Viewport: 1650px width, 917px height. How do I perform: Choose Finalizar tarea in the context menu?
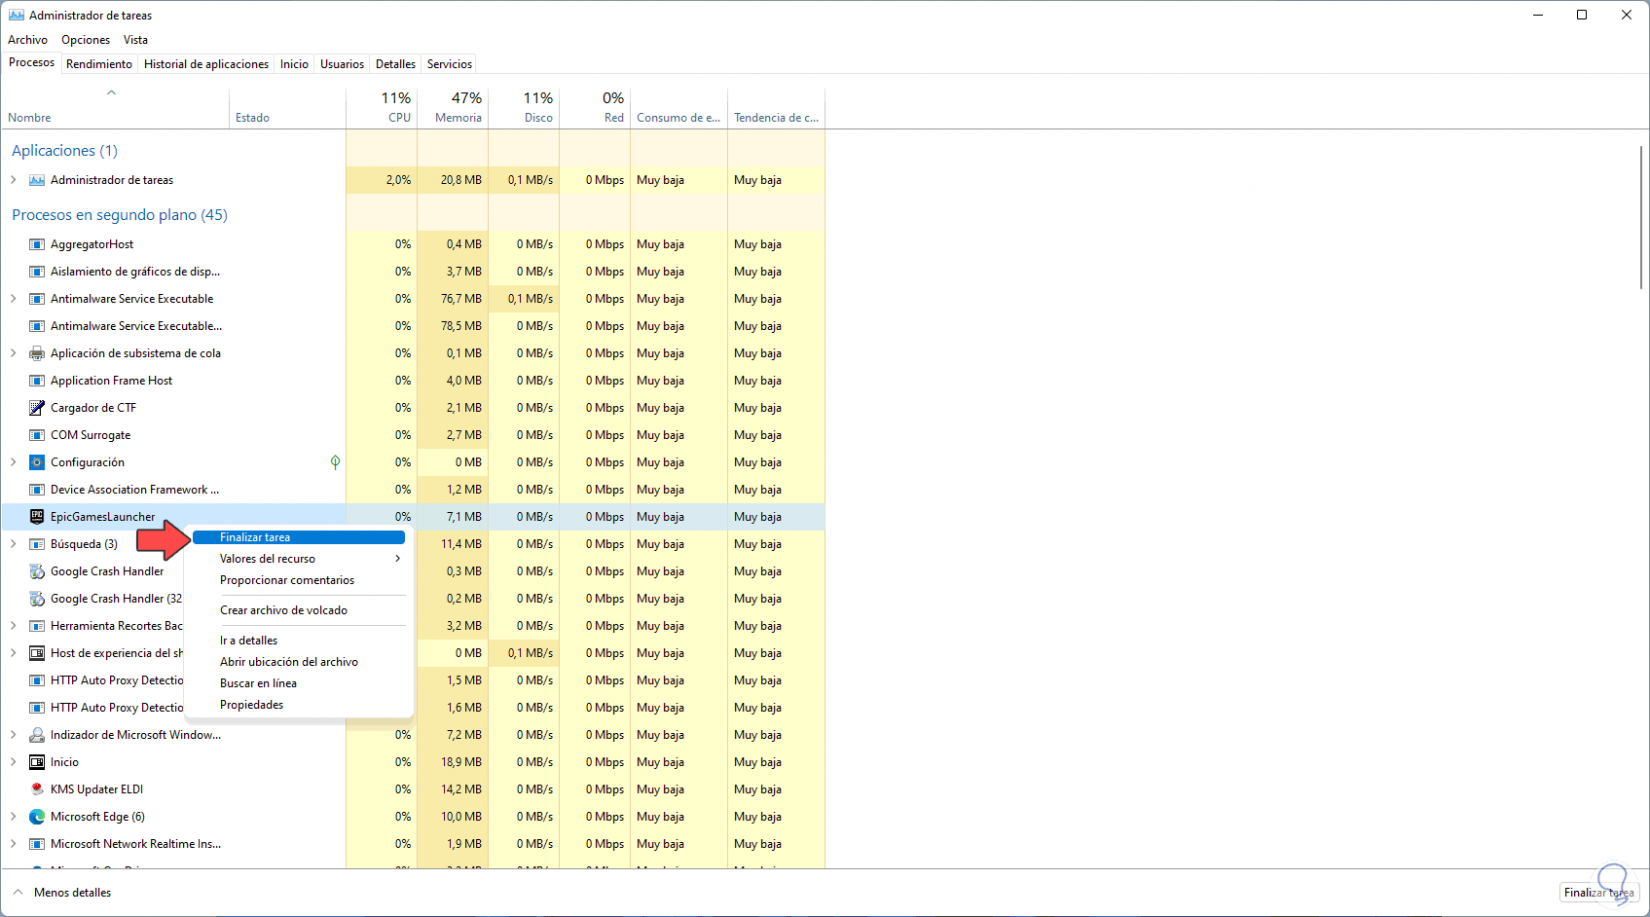coord(299,537)
